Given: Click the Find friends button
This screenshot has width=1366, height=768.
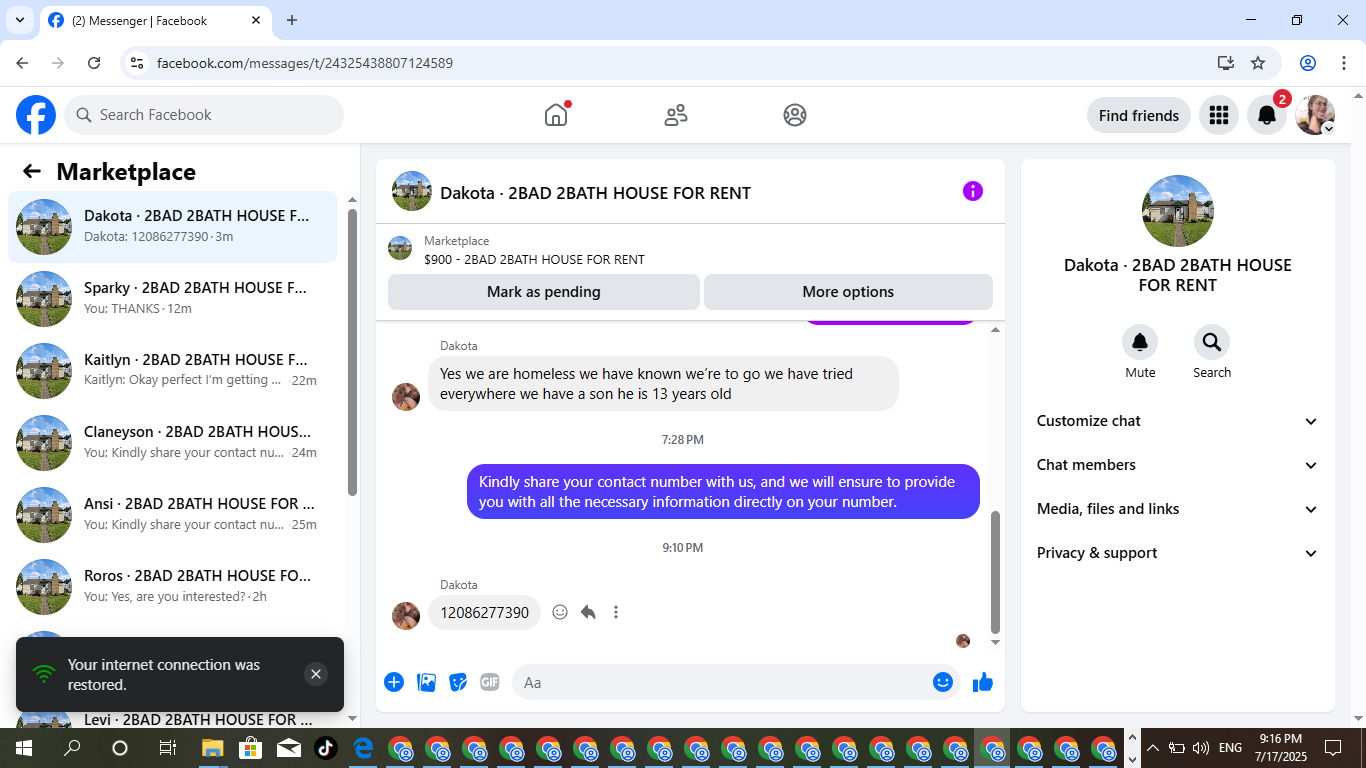Looking at the screenshot, I should point(1139,115).
